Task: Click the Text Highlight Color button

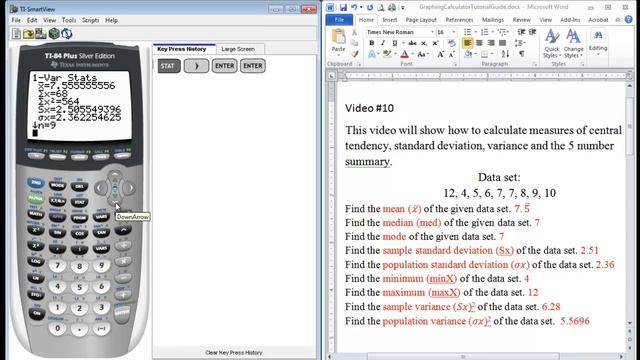Action: click(386, 54)
